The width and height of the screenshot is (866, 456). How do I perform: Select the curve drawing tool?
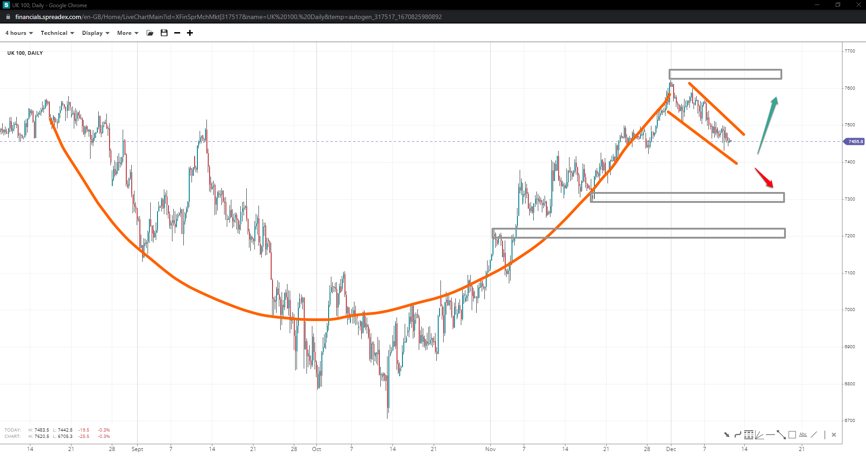pyautogui.click(x=738, y=435)
